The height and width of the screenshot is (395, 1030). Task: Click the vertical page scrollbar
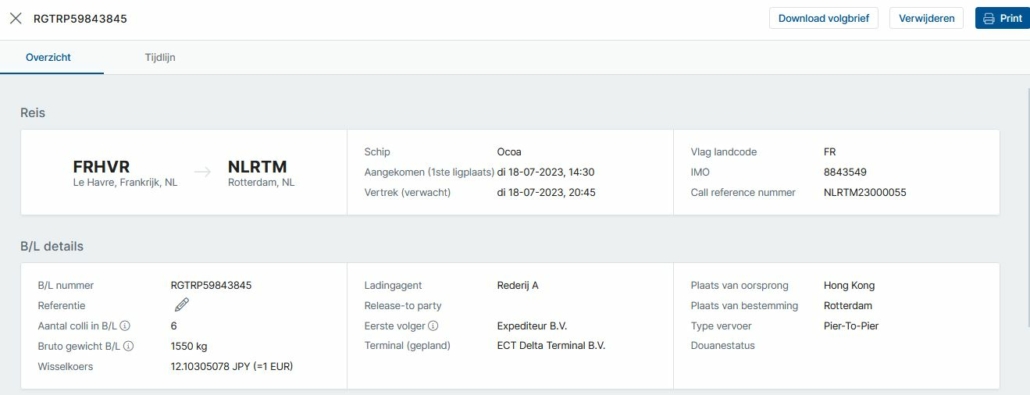coord(1027,205)
